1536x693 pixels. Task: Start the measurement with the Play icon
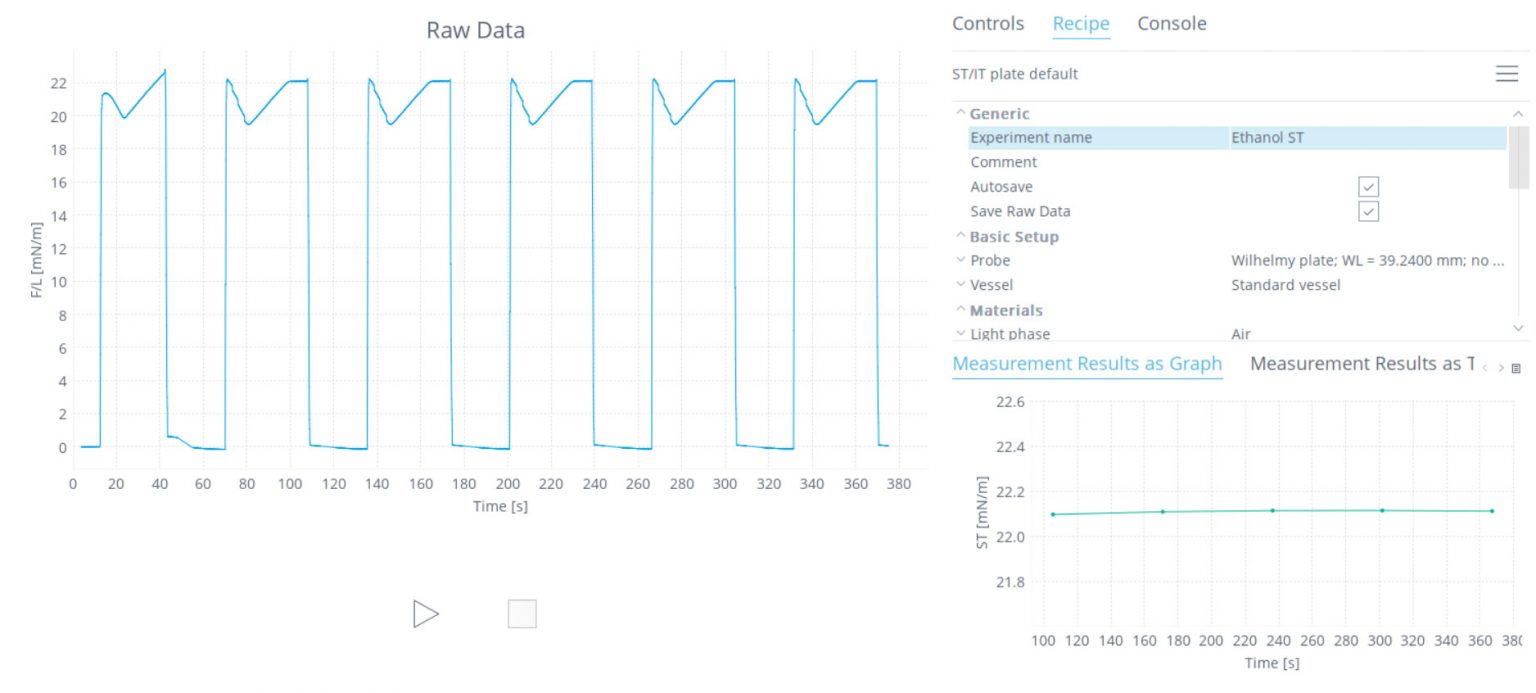(x=425, y=613)
